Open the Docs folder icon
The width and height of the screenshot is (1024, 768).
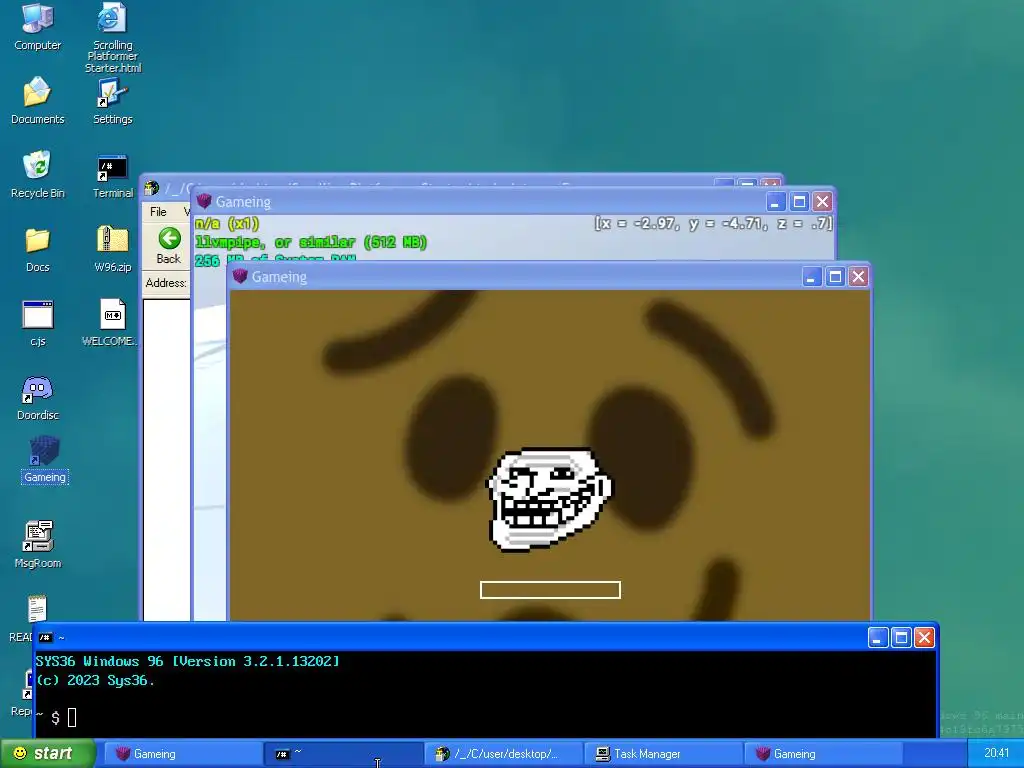(37, 250)
